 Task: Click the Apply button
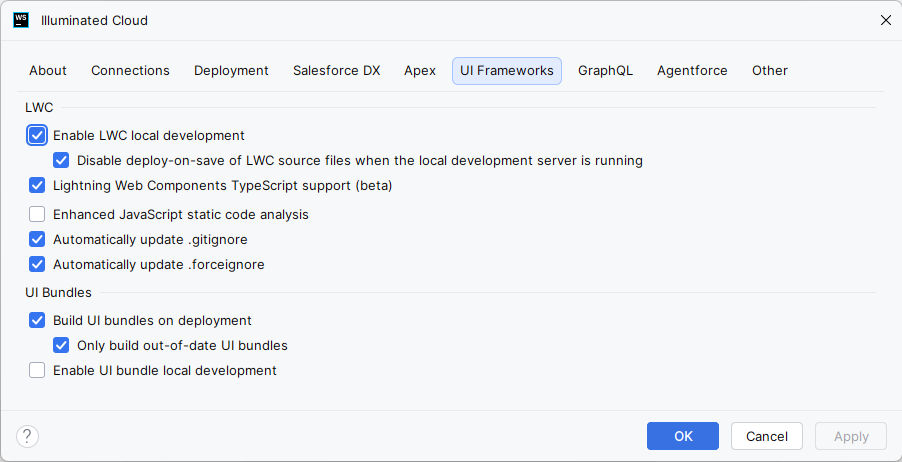coord(851,436)
